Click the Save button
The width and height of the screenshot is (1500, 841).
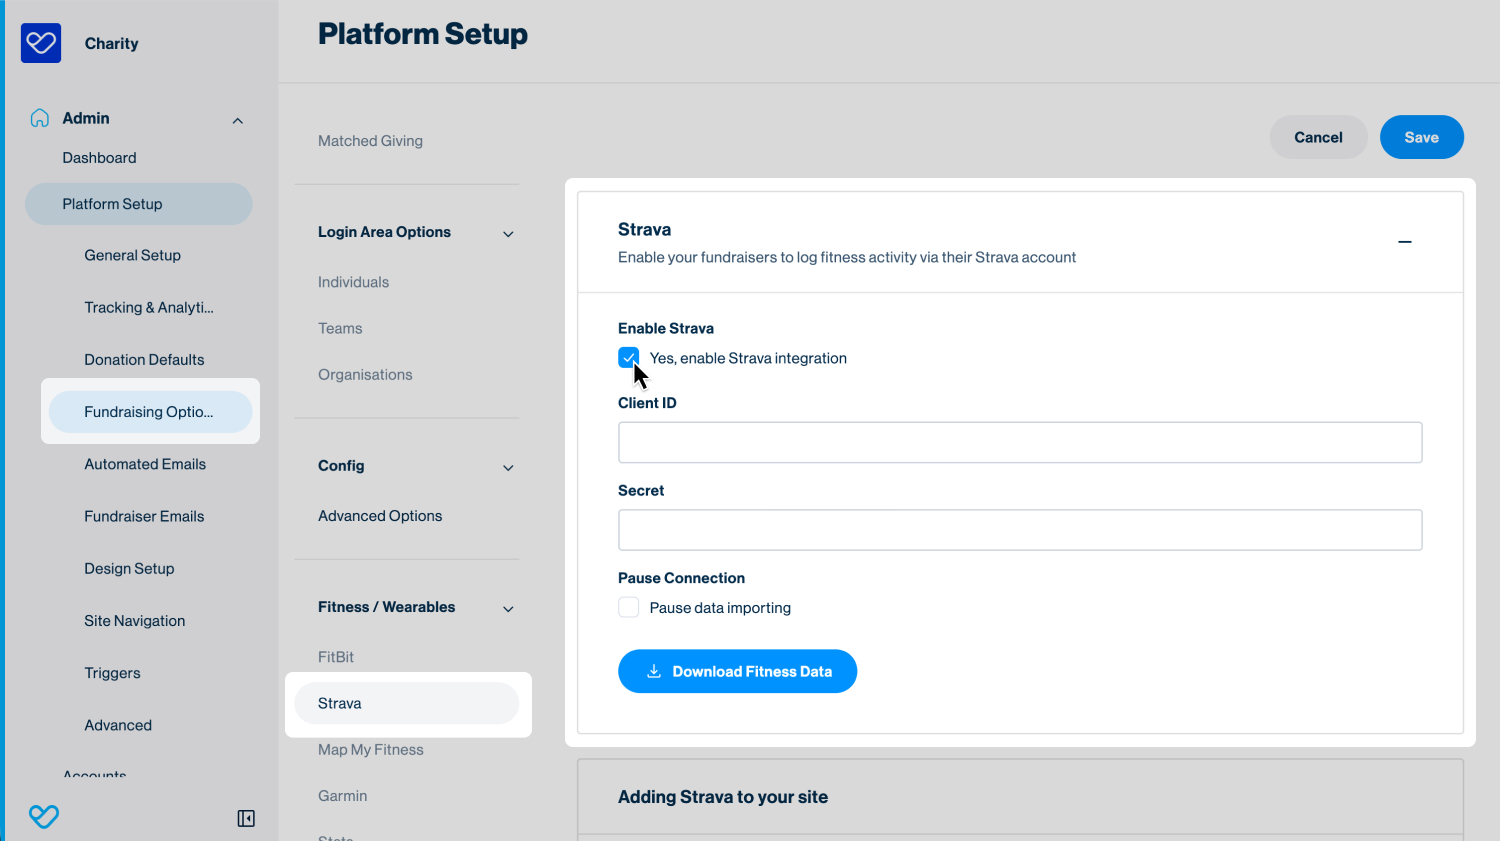(1421, 137)
